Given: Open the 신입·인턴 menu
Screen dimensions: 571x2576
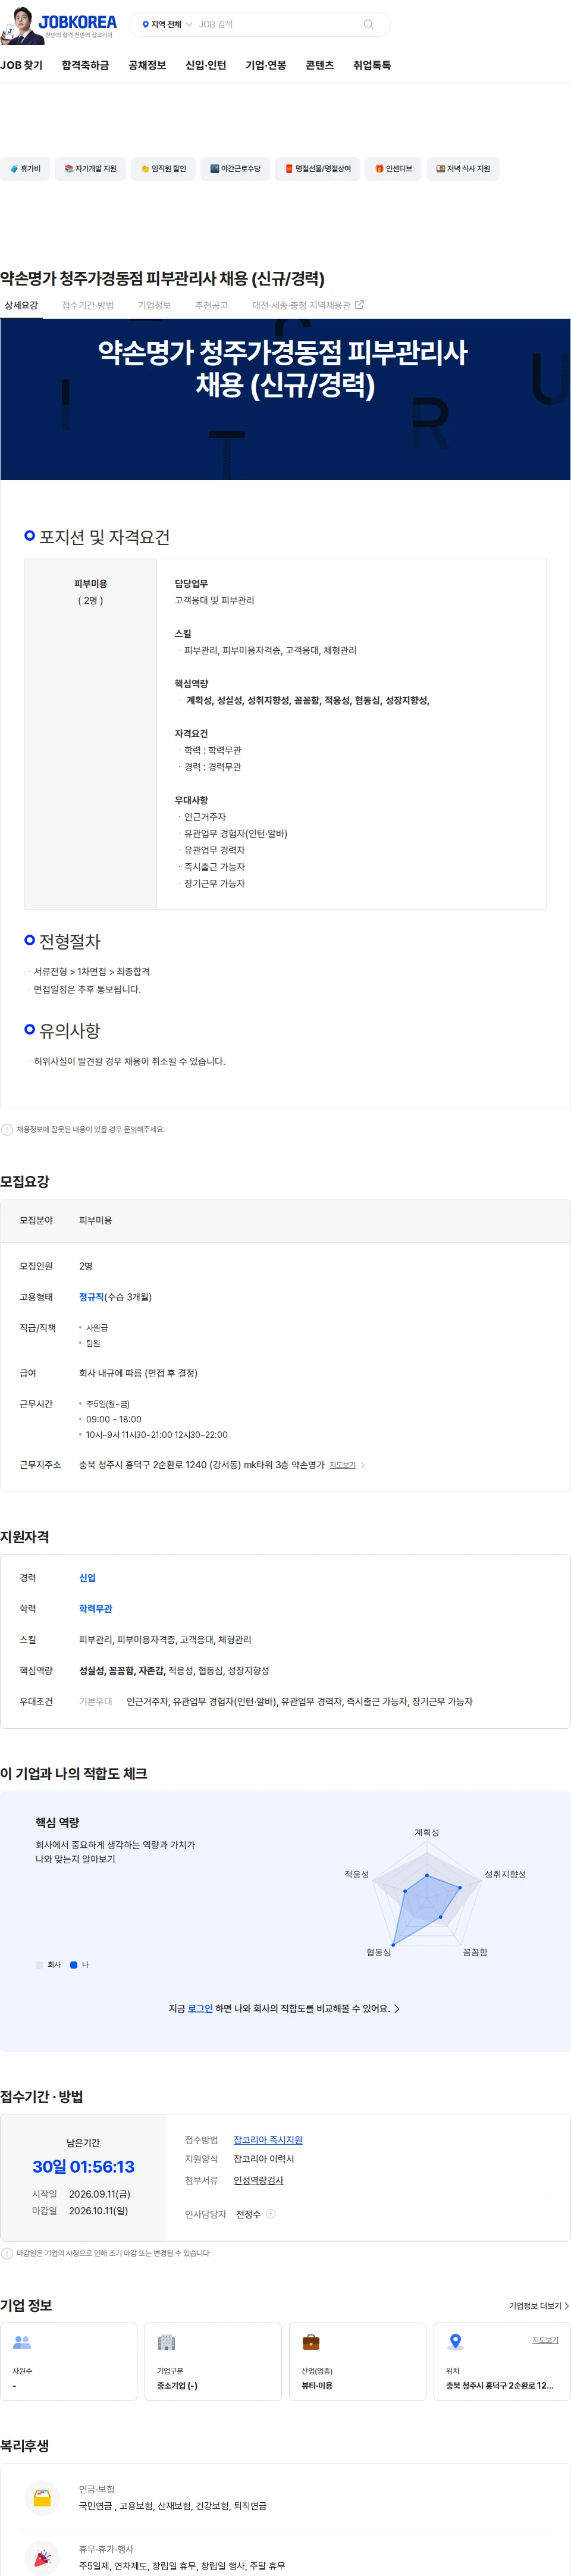Looking at the screenshot, I should (x=206, y=65).
